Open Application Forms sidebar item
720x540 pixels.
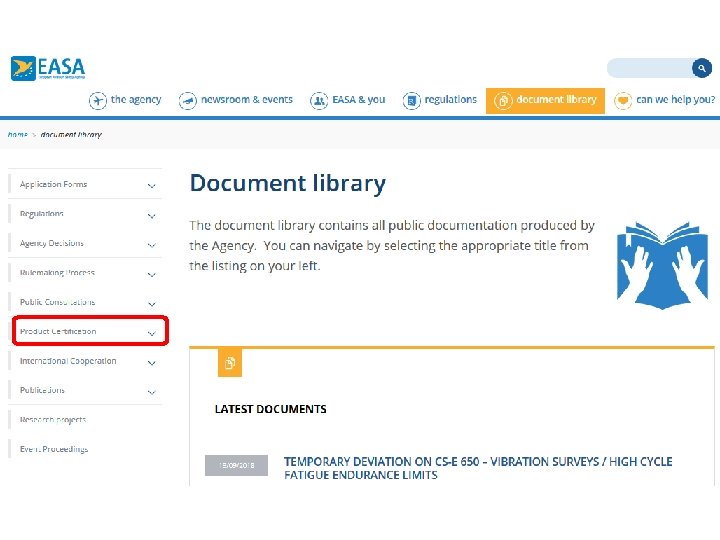[x=53, y=184]
